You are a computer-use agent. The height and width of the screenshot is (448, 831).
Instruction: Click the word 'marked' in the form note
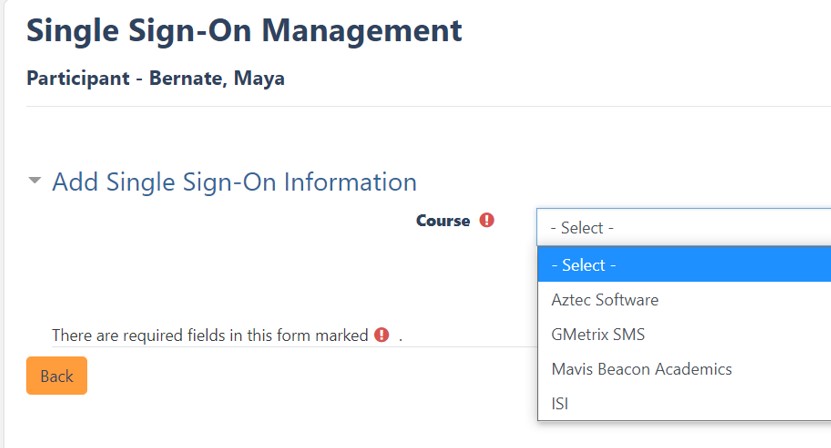pyautogui.click(x=341, y=335)
